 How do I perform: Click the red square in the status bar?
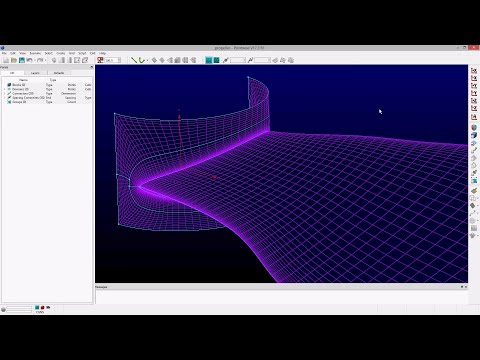(x=43, y=308)
